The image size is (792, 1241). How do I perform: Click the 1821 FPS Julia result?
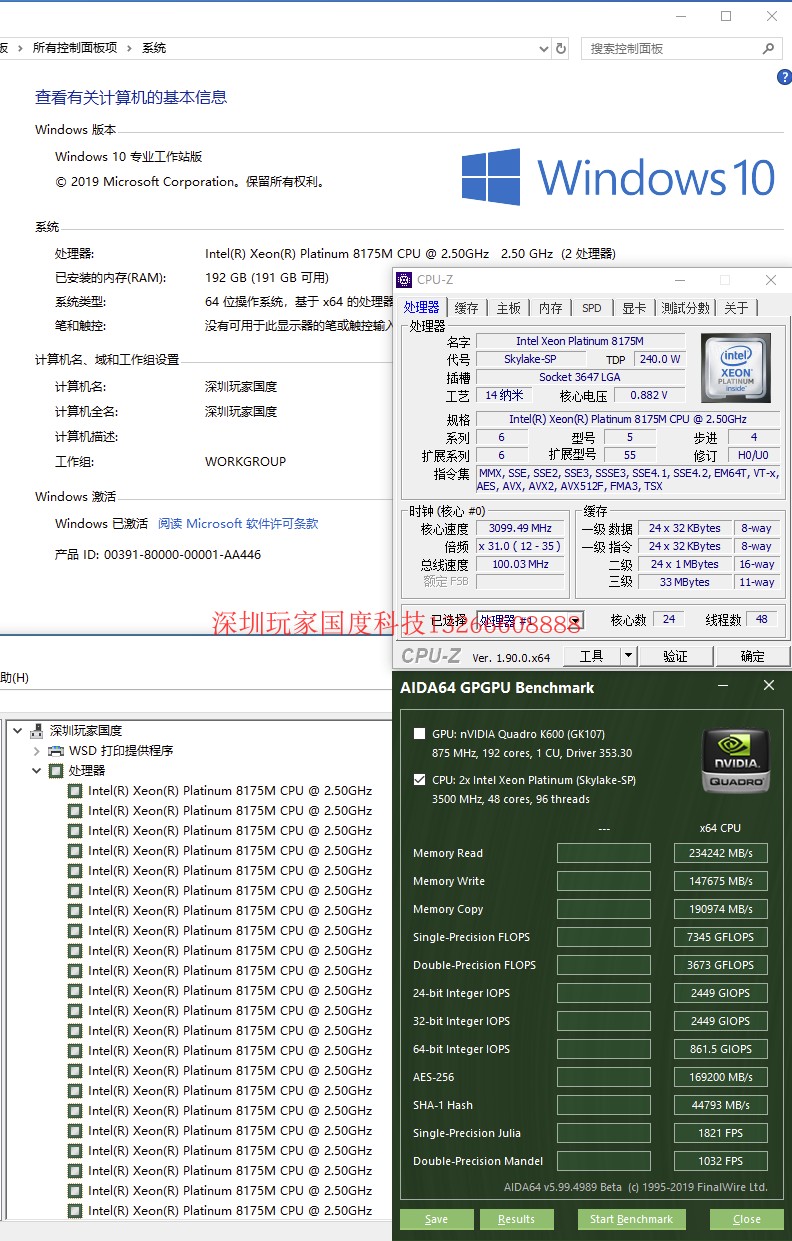click(x=721, y=1133)
